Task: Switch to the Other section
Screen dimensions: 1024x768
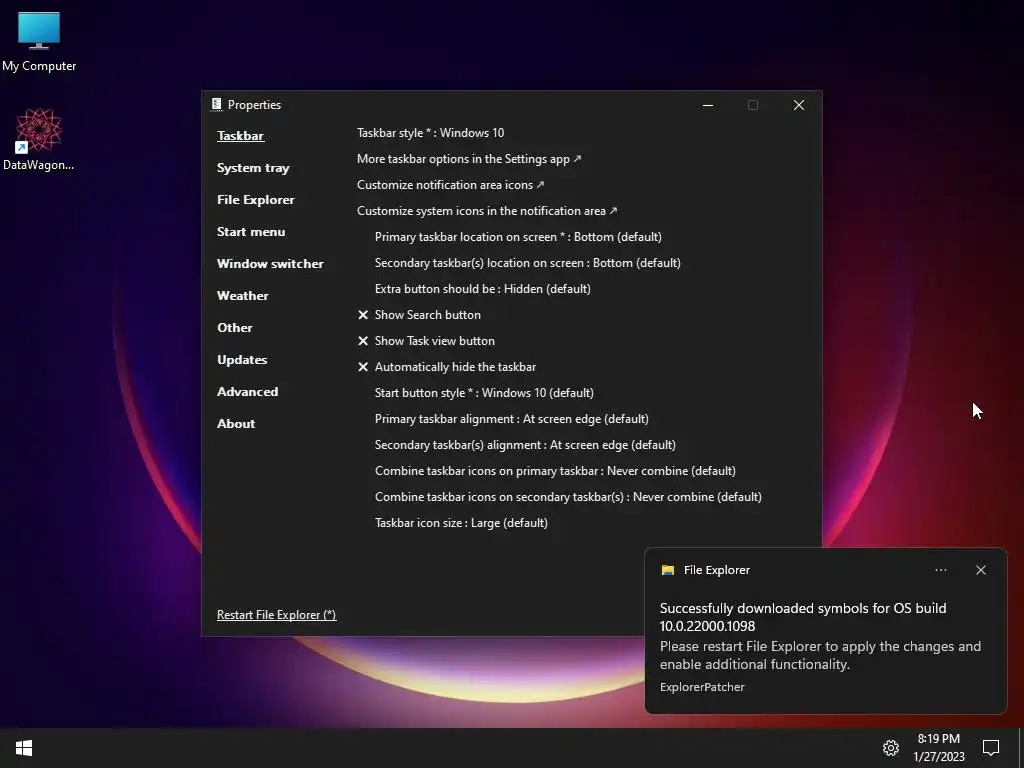Action: click(234, 328)
